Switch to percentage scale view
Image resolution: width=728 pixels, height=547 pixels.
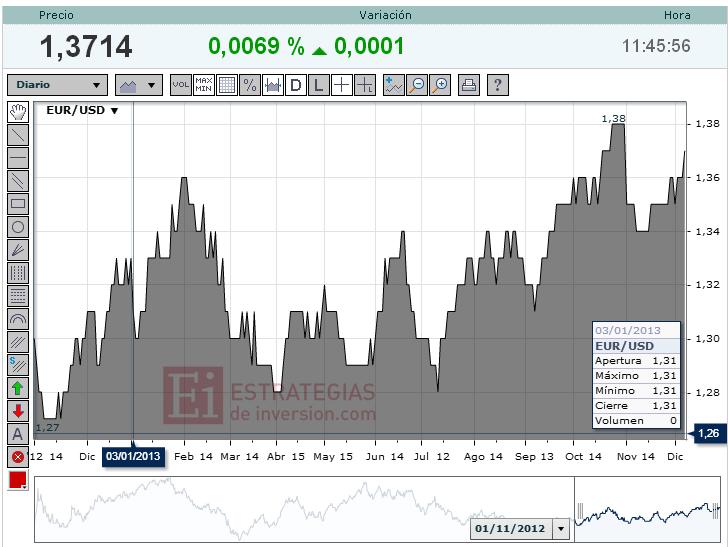250,85
